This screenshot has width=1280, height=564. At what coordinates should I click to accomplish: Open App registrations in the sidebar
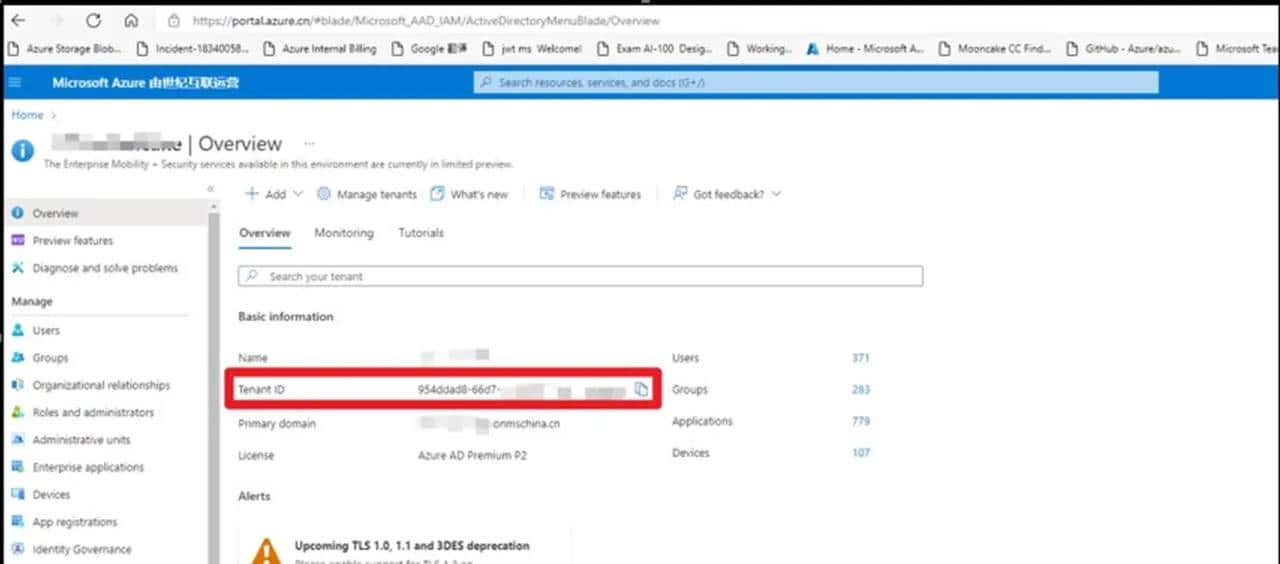click(x=75, y=522)
